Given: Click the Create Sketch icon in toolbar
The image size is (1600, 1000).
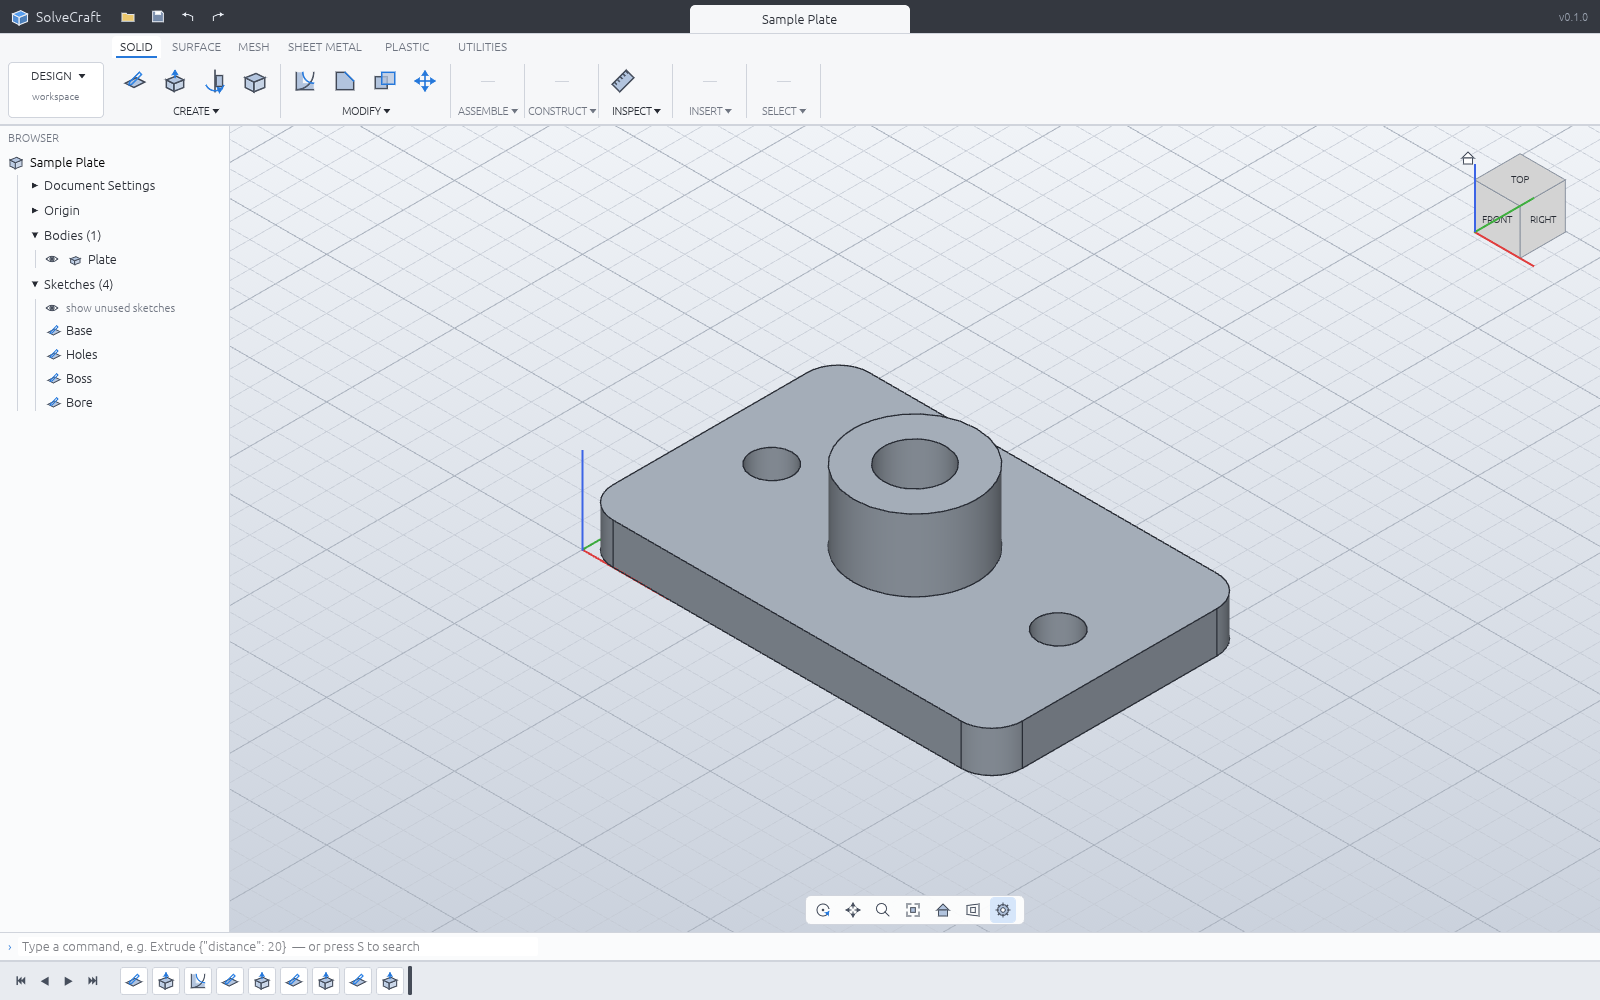Looking at the screenshot, I should [135, 81].
